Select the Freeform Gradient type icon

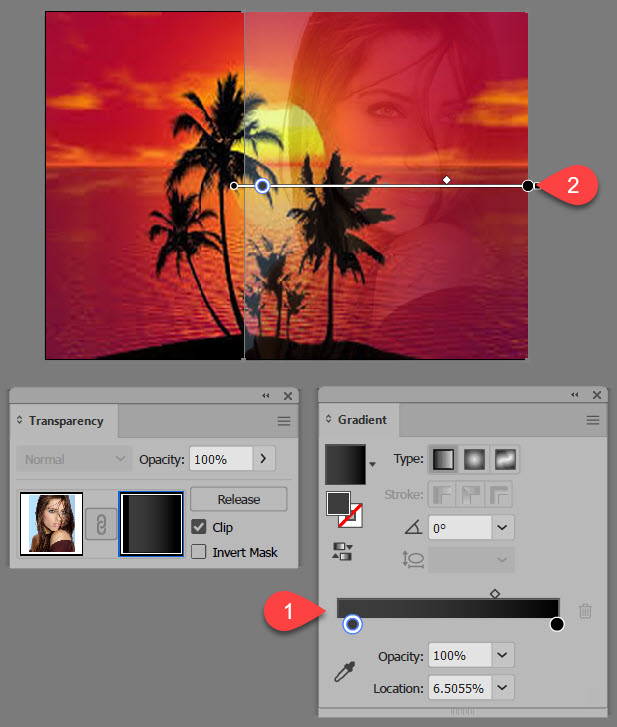[505, 459]
